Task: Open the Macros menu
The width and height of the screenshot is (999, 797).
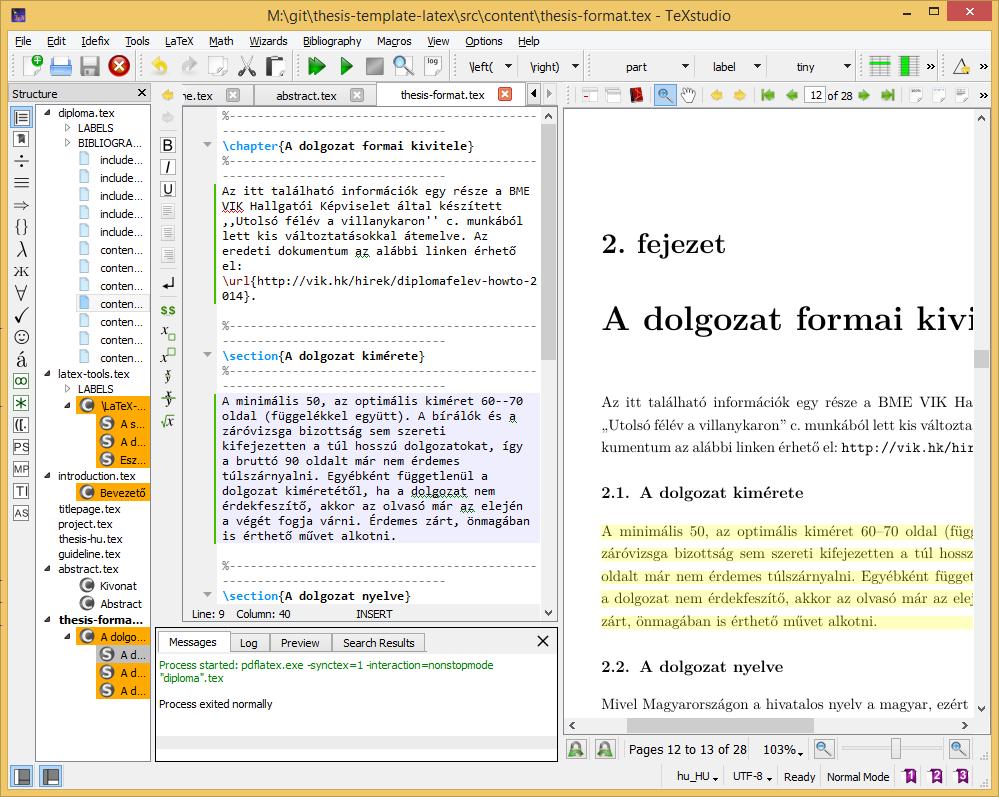Action: (x=394, y=41)
